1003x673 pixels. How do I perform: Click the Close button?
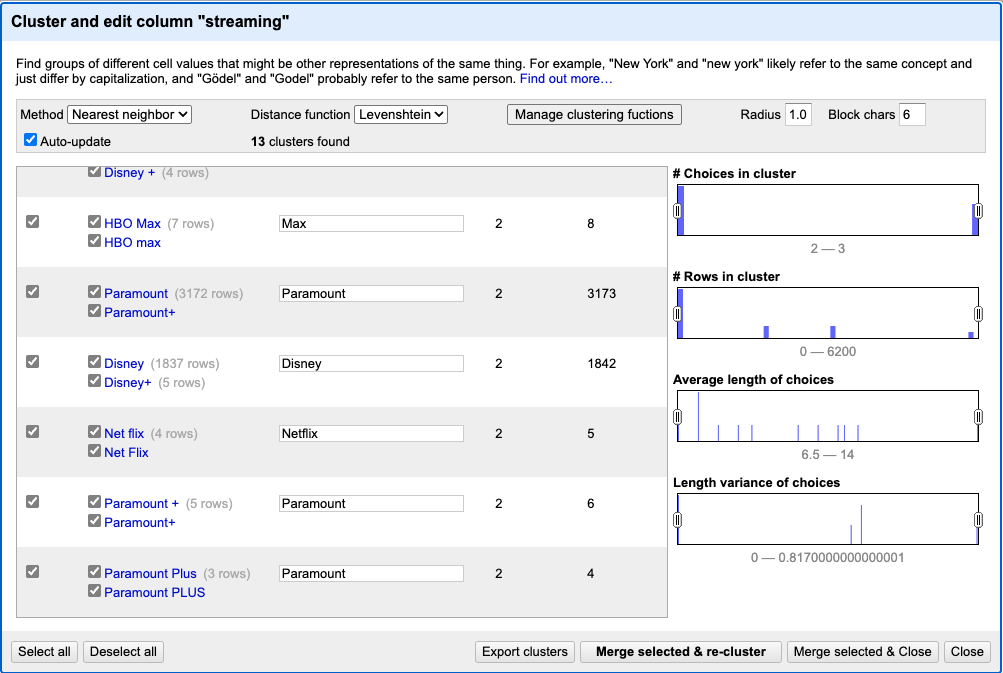coord(967,652)
